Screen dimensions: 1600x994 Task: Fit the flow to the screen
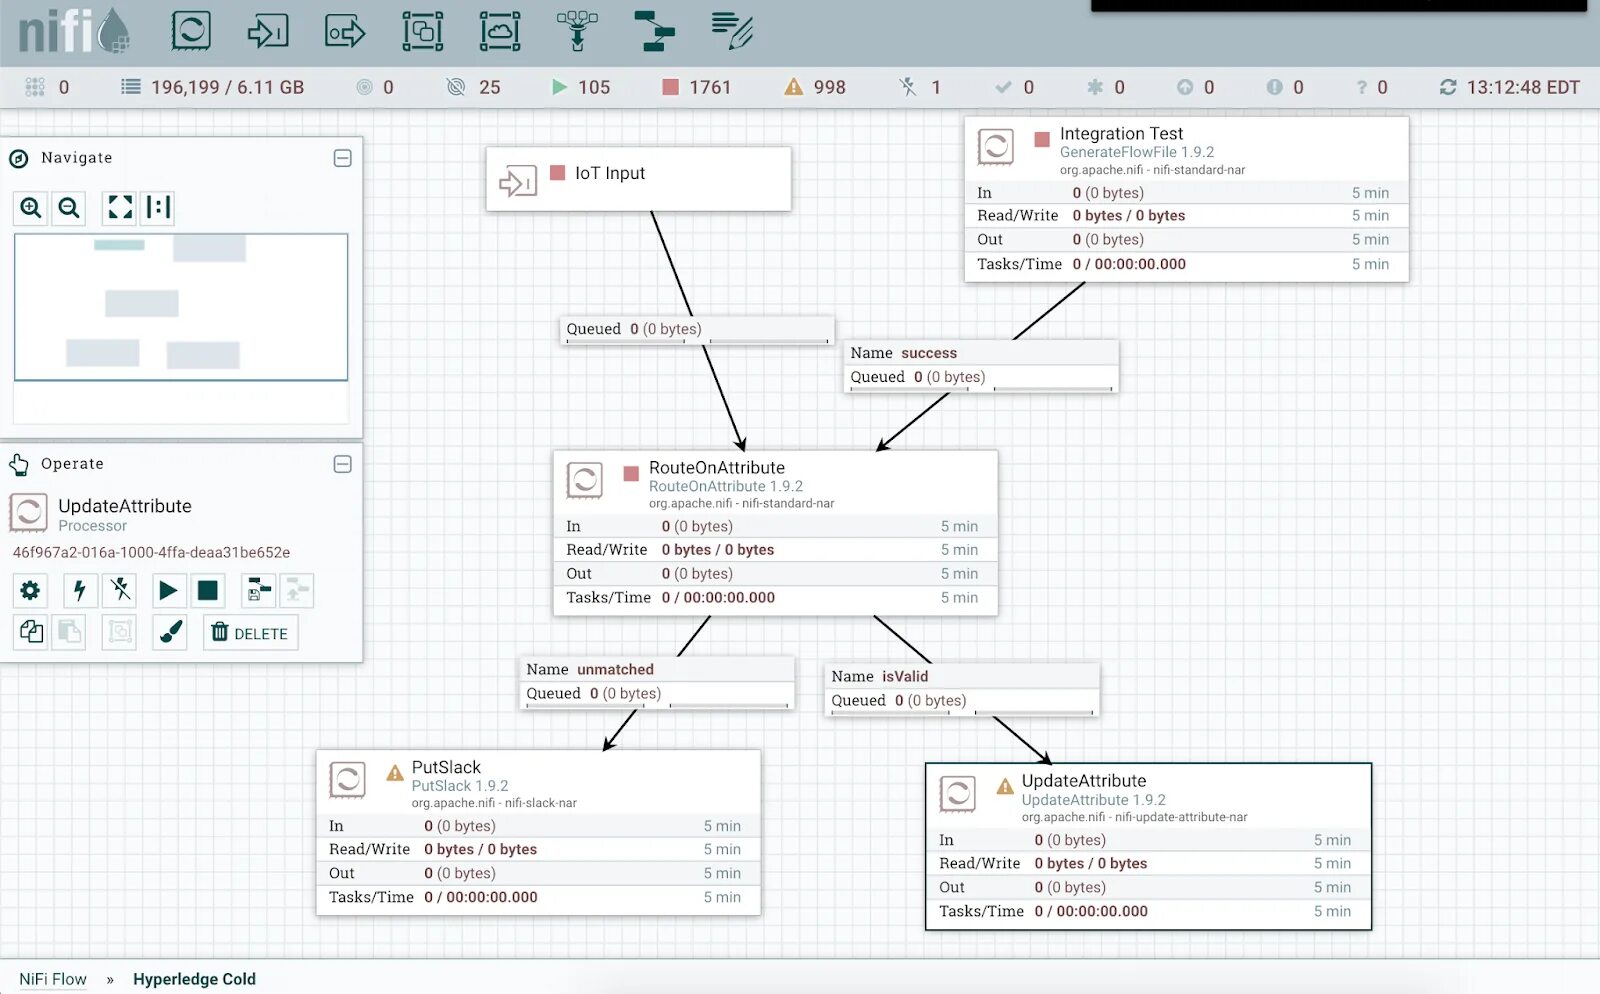(120, 208)
